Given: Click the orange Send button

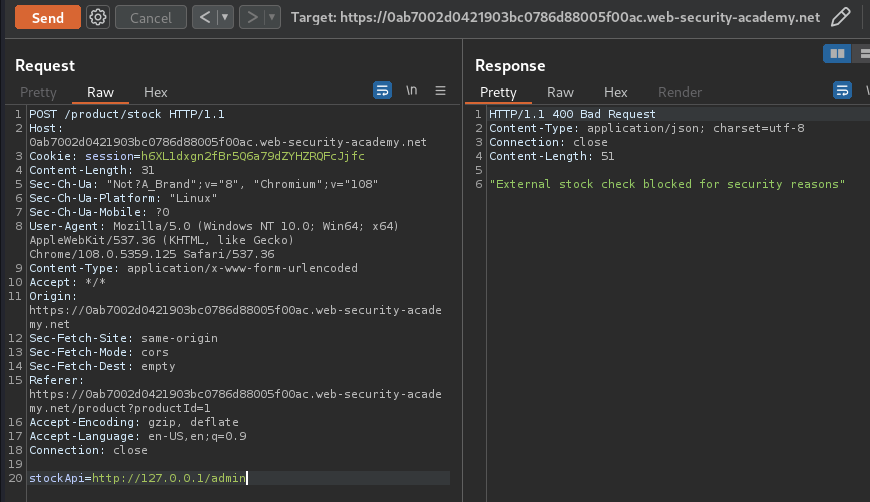Looking at the screenshot, I should point(48,17).
